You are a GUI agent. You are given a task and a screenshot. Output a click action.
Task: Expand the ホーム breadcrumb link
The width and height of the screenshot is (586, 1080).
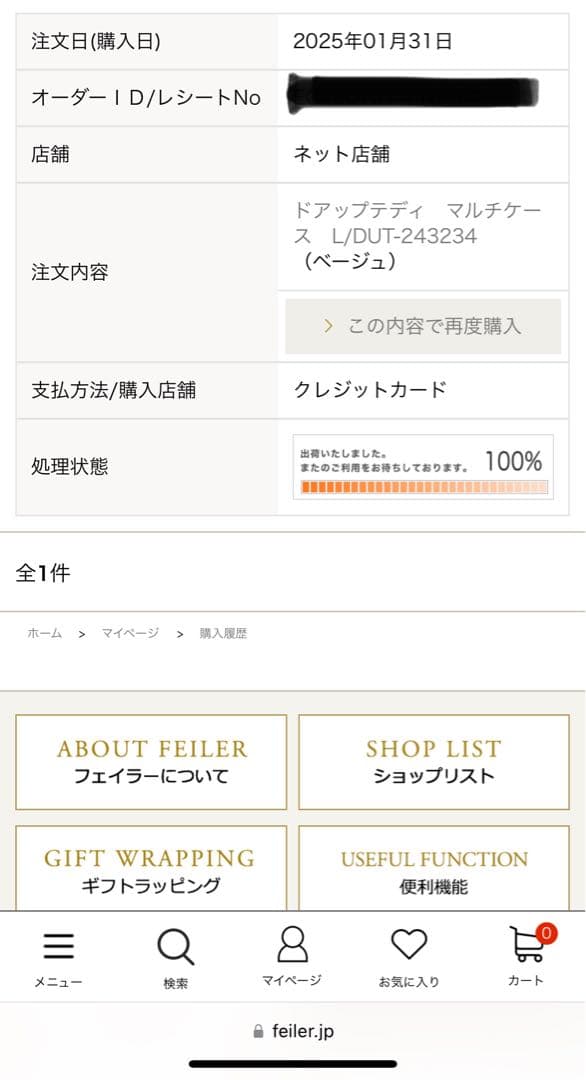44,633
